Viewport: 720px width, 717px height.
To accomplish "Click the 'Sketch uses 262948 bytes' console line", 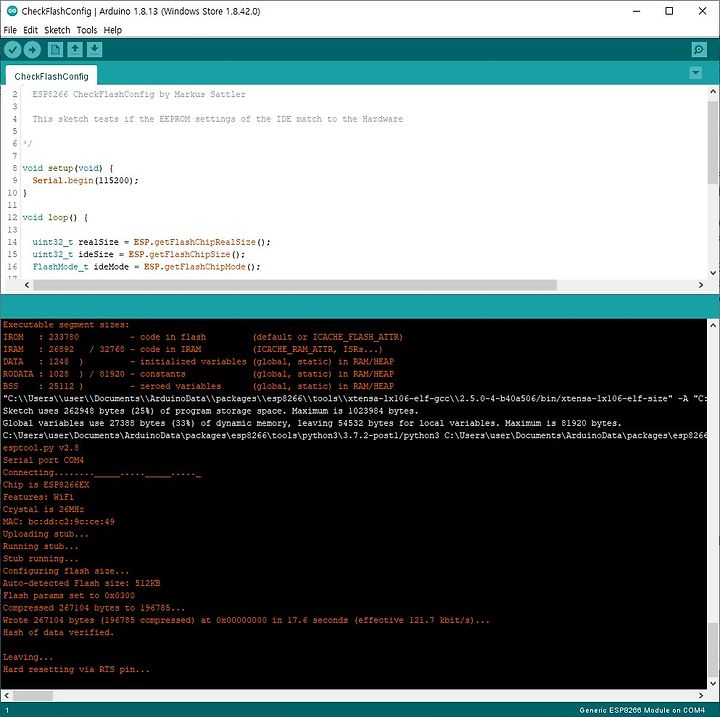I will pos(210,411).
